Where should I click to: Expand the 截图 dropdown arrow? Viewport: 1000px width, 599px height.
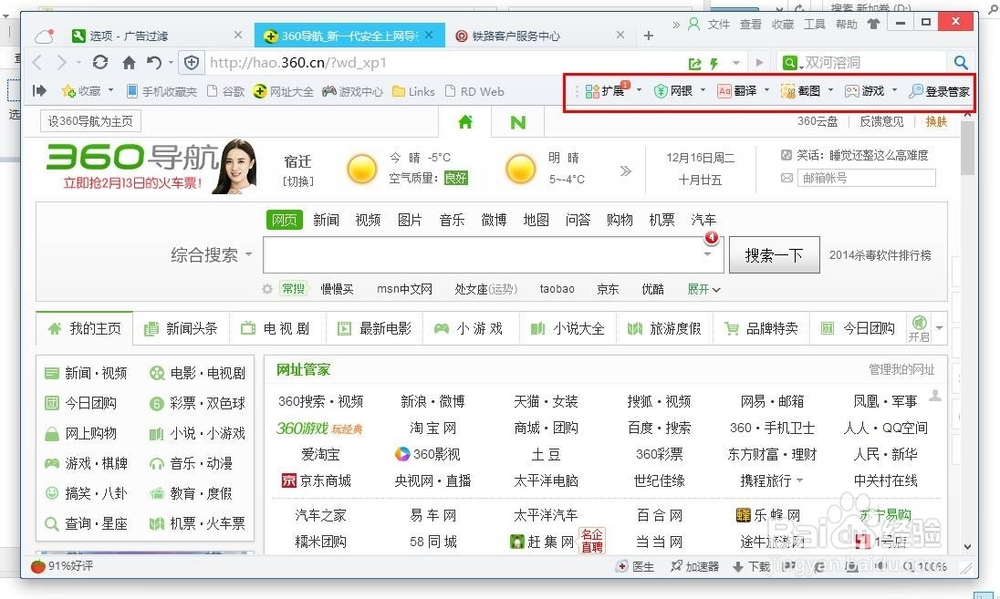point(830,90)
